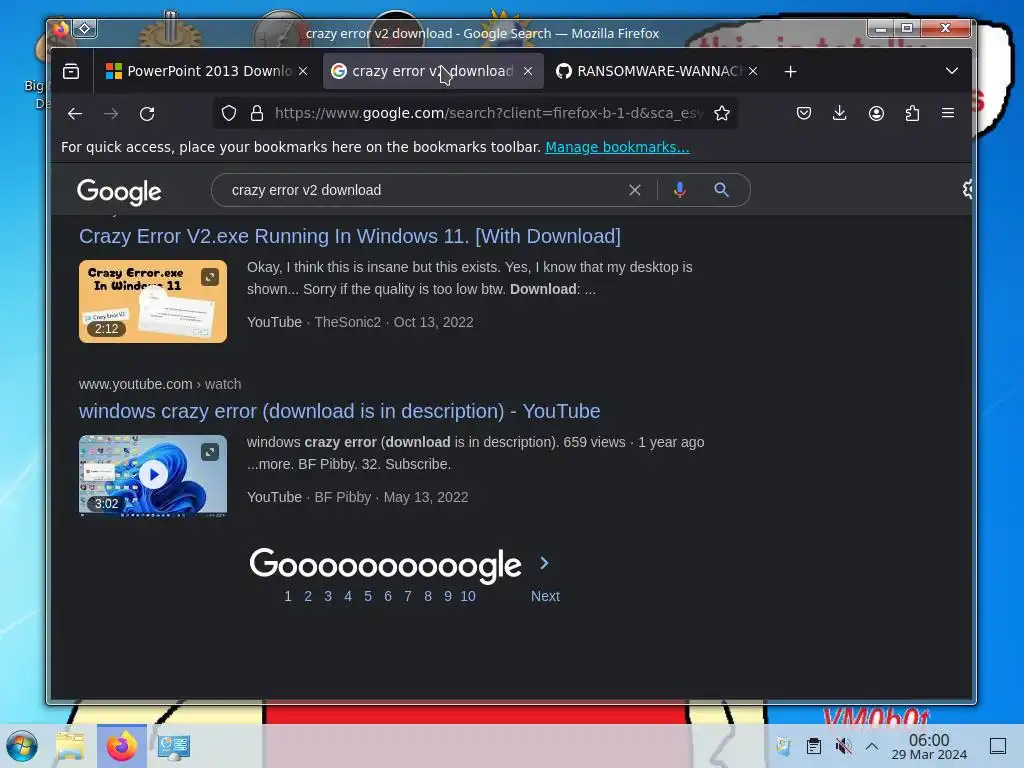Reload the current page
Image resolution: width=1024 pixels, height=768 pixels.
(x=147, y=114)
